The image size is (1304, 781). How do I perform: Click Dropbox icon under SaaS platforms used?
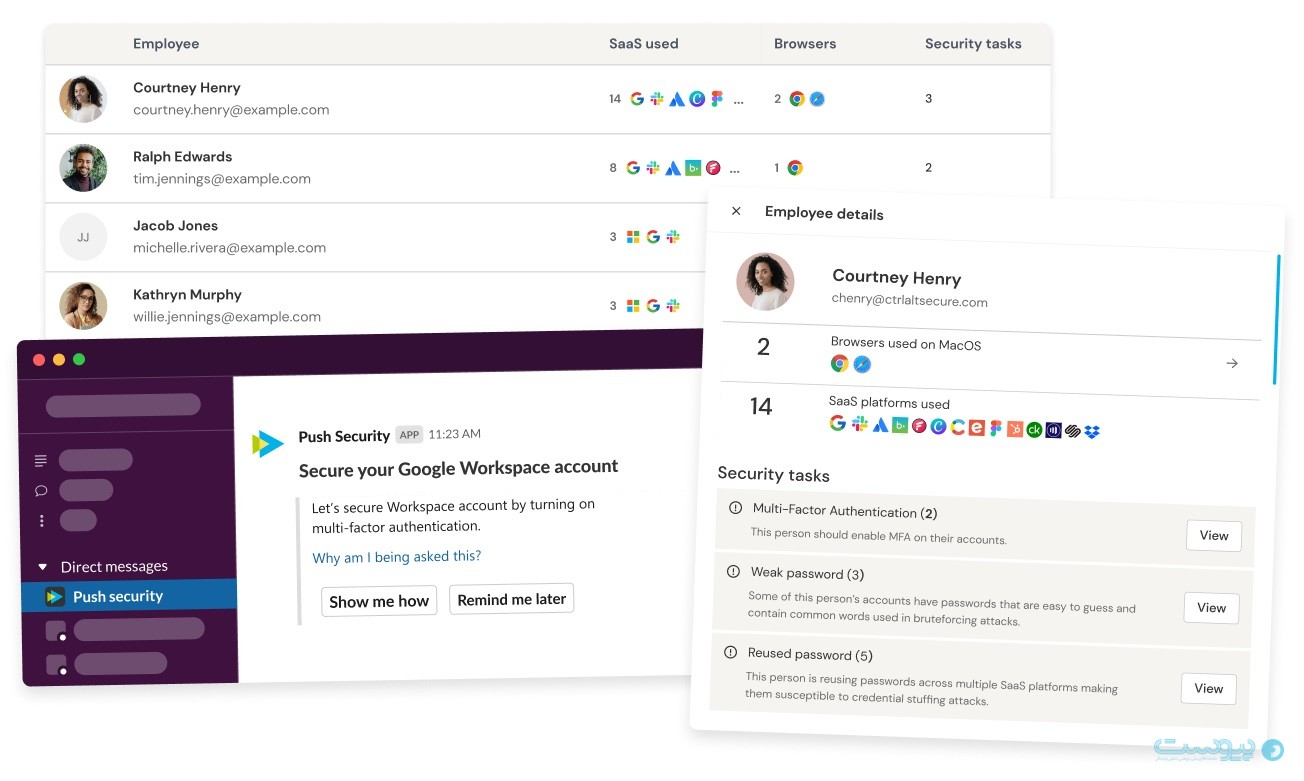1092,432
